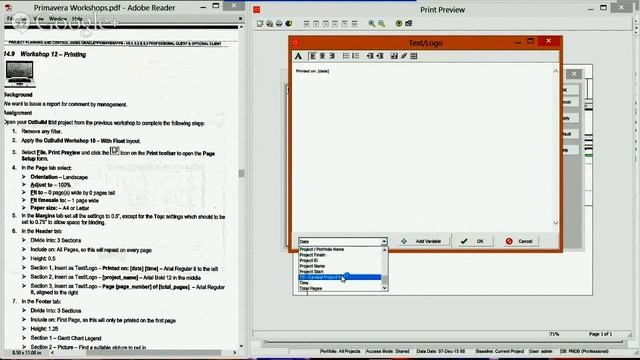Apply bulleted list in Text/Logo editor

[x=346, y=56]
